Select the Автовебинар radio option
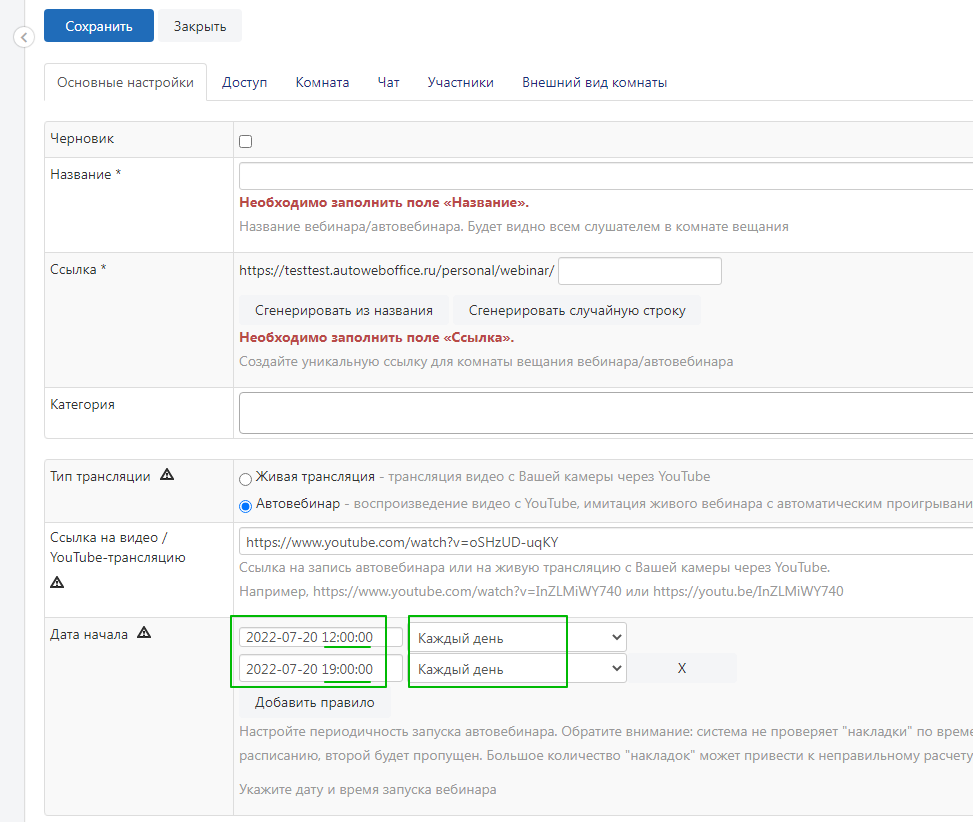 click(245, 506)
